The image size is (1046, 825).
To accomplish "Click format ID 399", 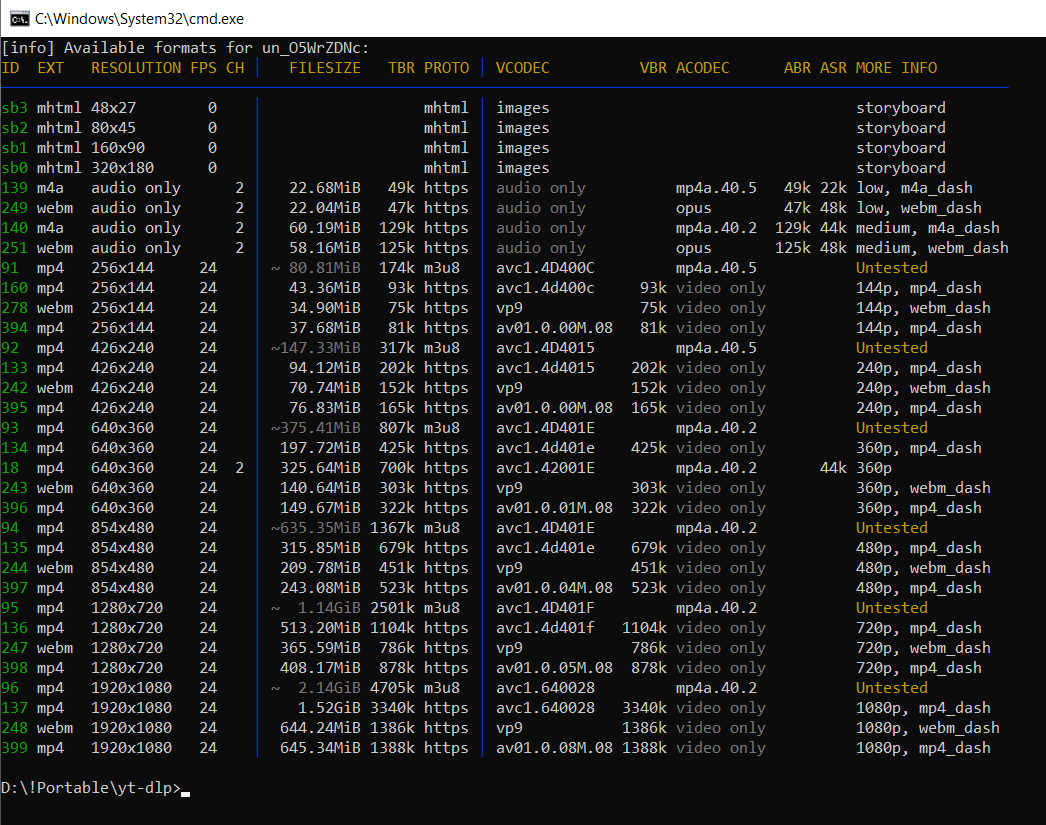I will point(15,748).
